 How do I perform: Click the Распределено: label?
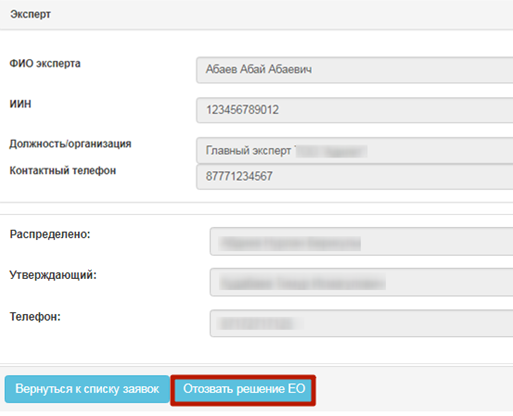(x=50, y=234)
